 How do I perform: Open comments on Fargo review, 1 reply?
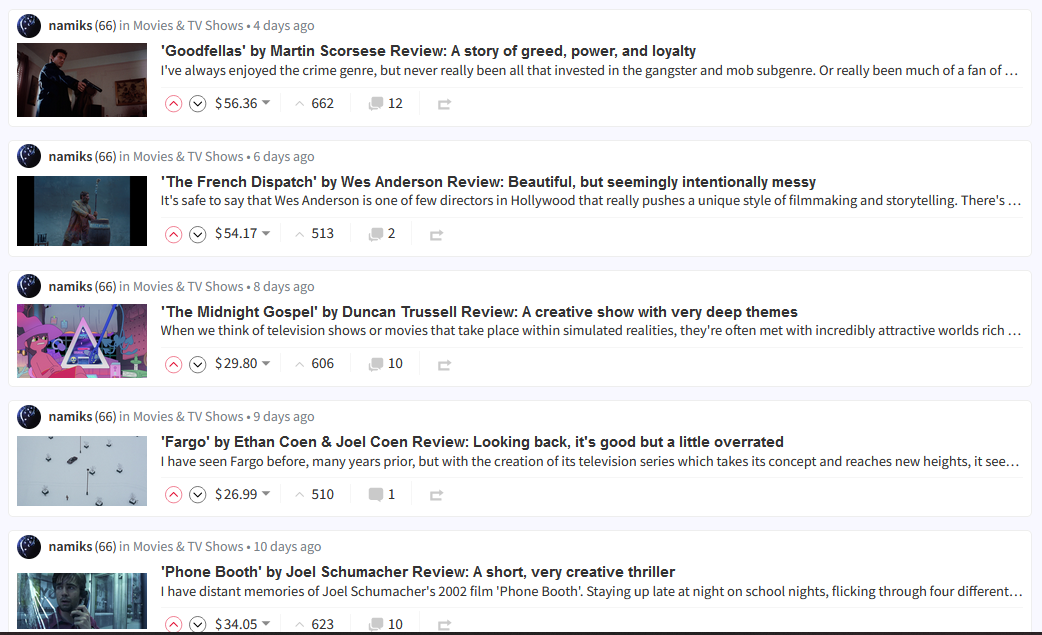[x=382, y=494]
